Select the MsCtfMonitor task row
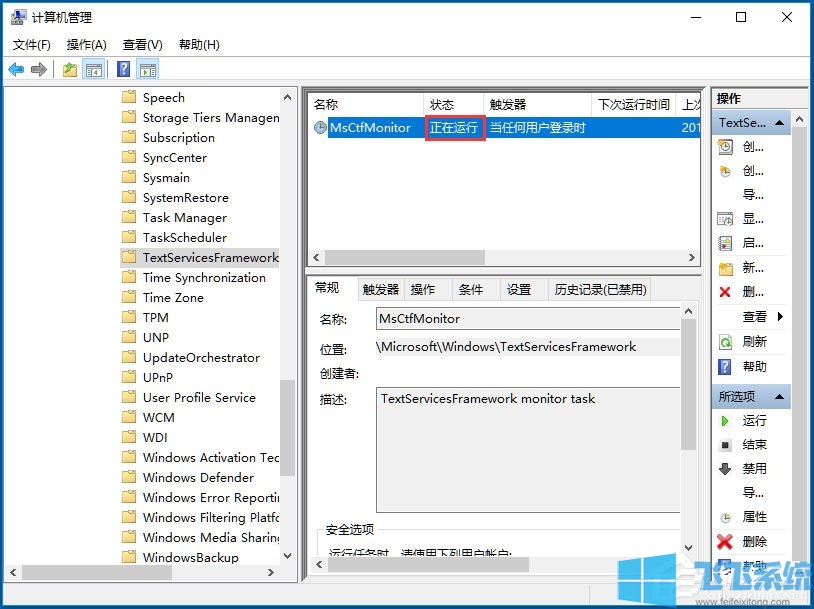The image size is (814, 609). coord(370,127)
